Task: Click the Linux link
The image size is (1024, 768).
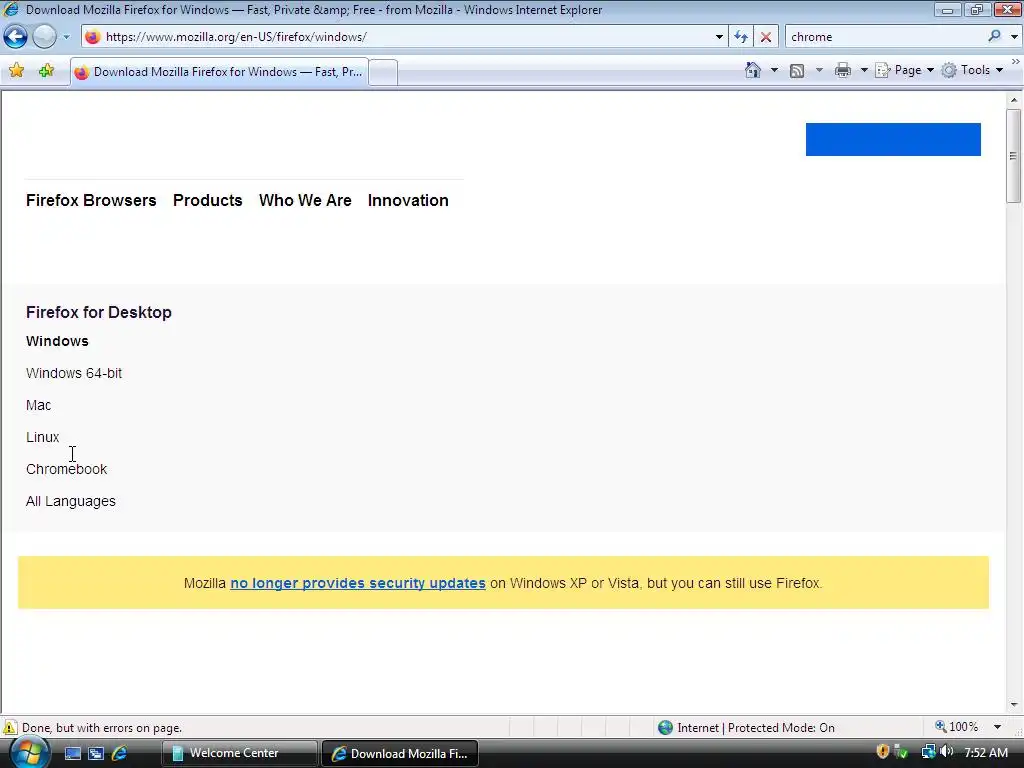Action: point(42,437)
